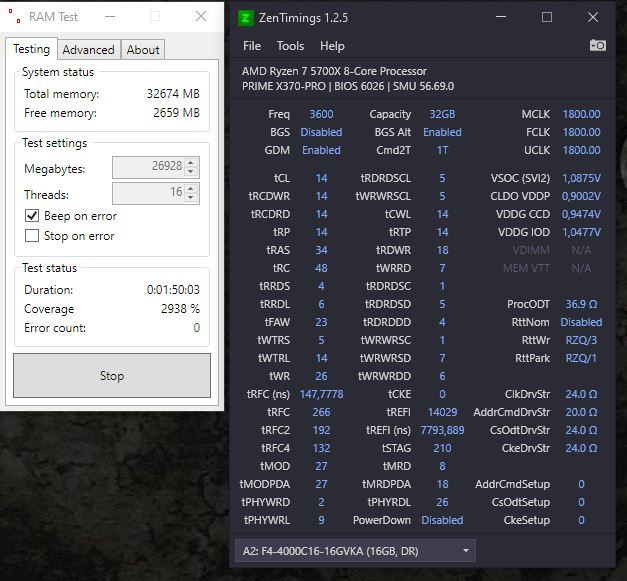The width and height of the screenshot is (627, 581).
Task: Click the VSOC (SVI2) voltage 1,0875V
Action: tap(581, 178)
